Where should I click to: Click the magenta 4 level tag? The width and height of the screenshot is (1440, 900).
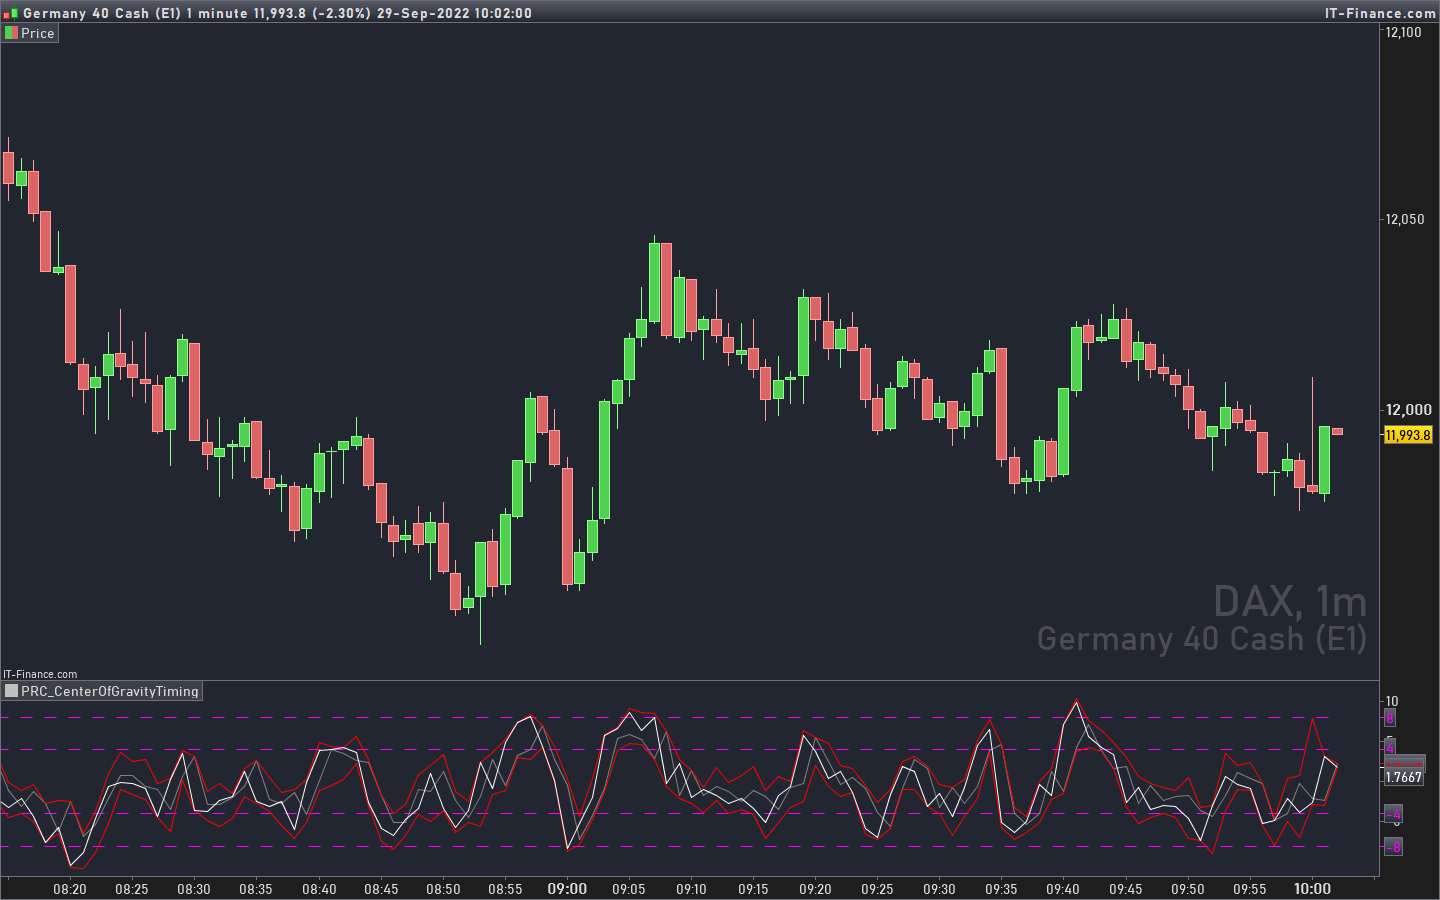[x=1390, y=748]
